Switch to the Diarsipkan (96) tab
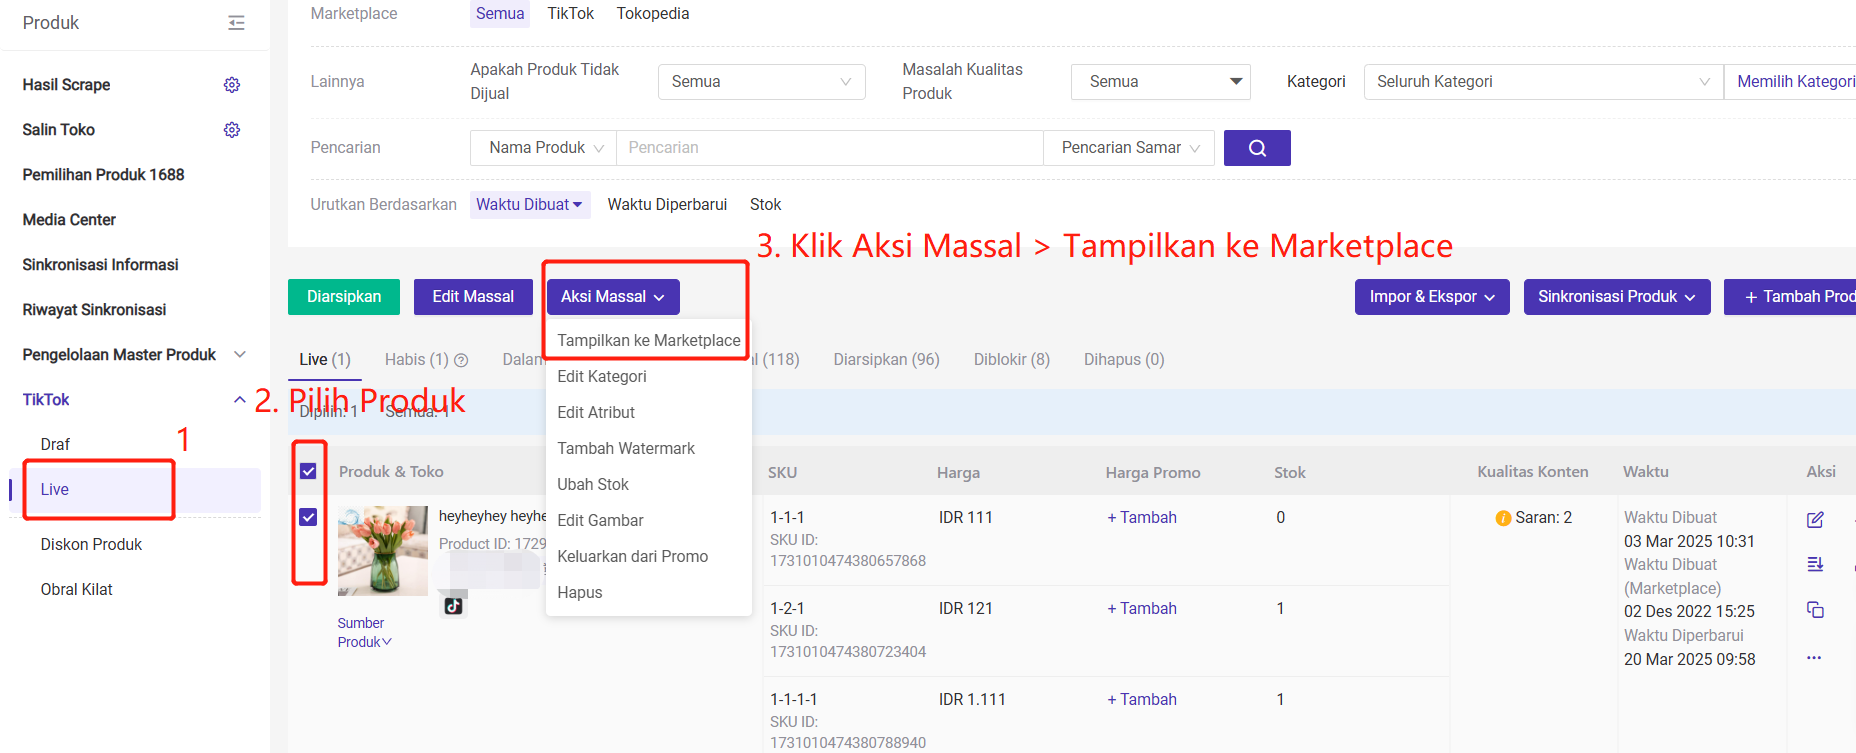The height and width of the screenshot is (753, 1856). click(x=886, y=360)
